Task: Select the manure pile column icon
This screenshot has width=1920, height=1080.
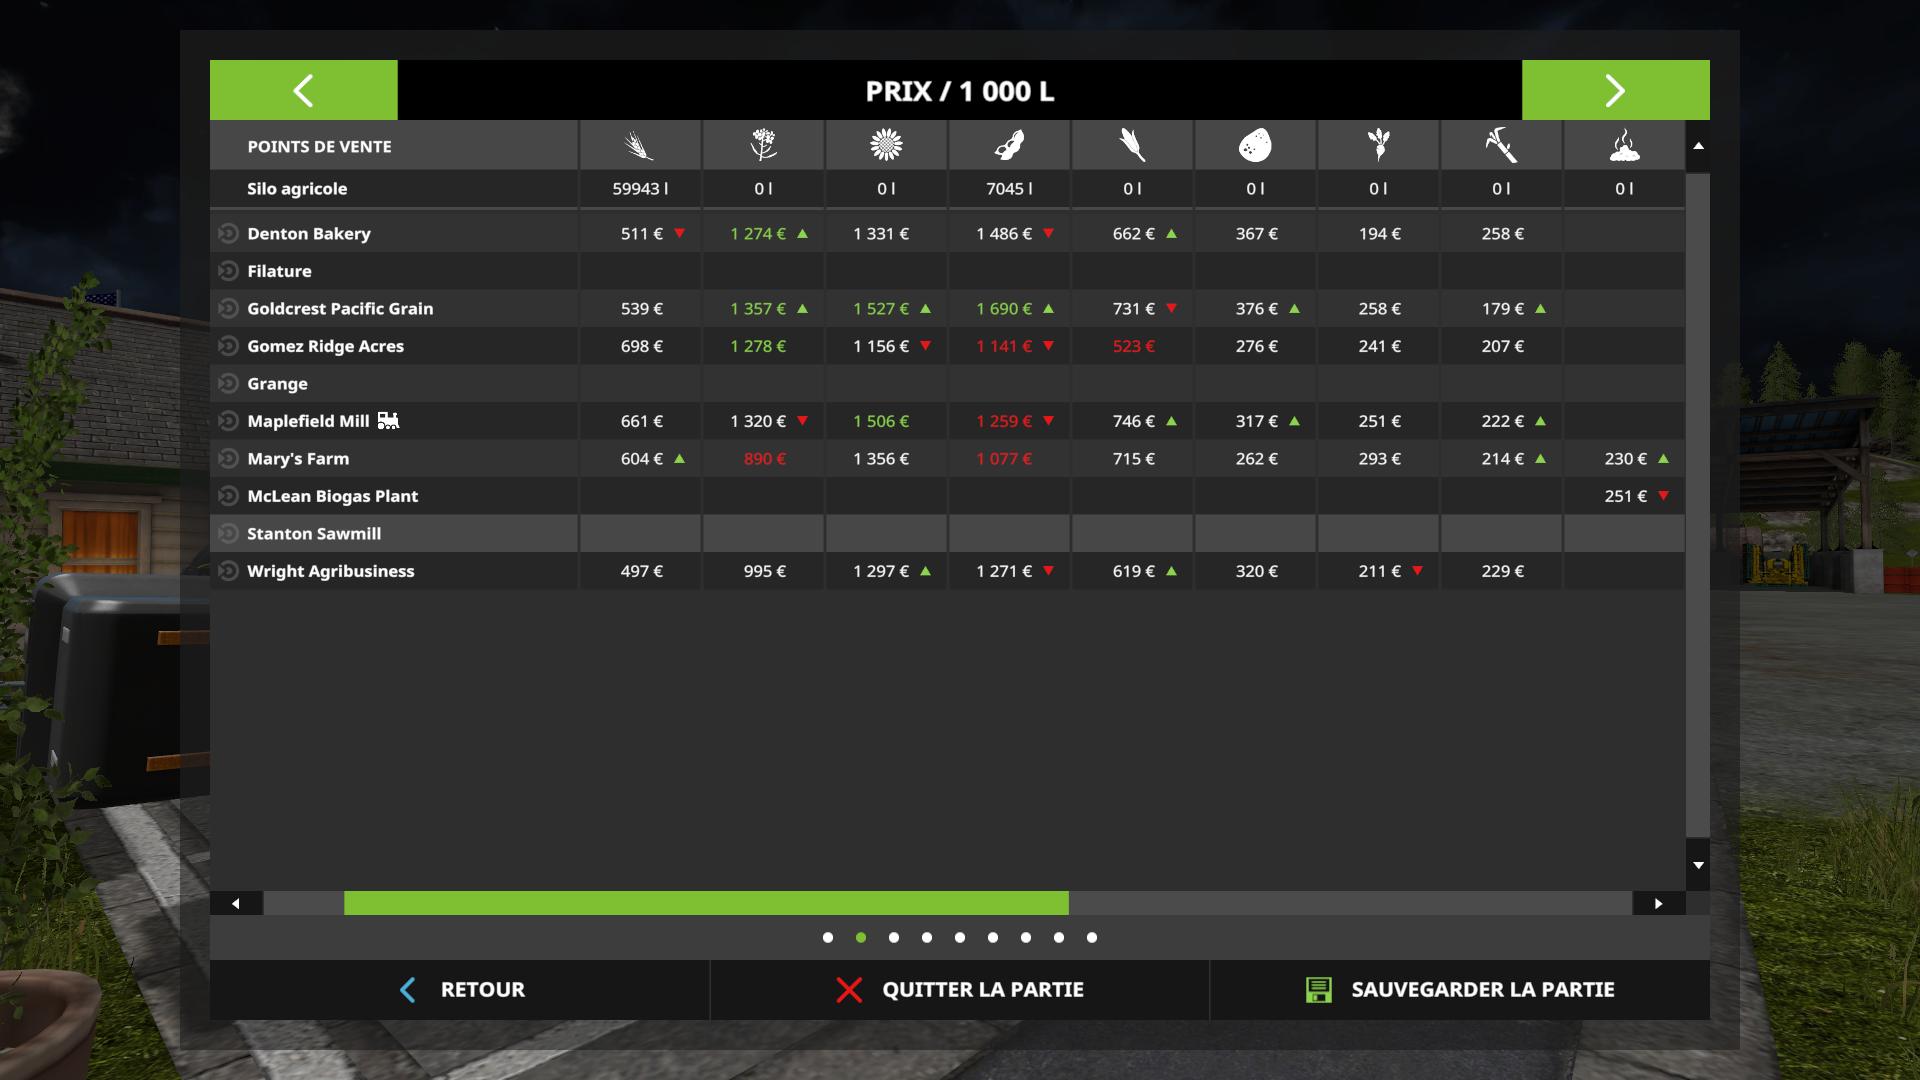Action: pos(1624,146)
